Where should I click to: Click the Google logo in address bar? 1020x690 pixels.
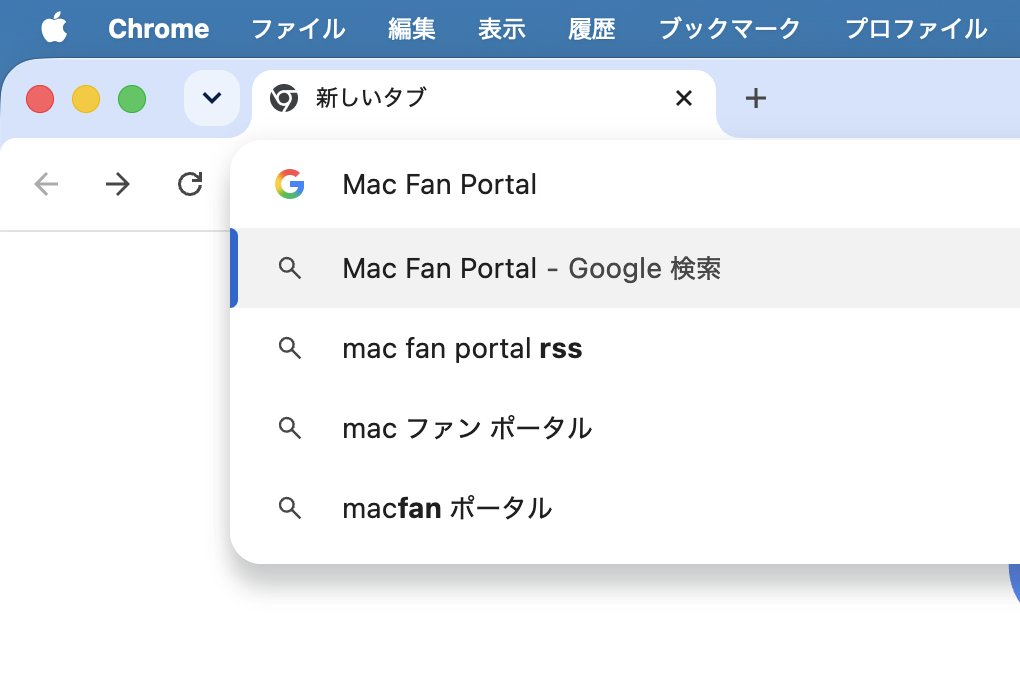pyautogui.click(x=289, y=184)
